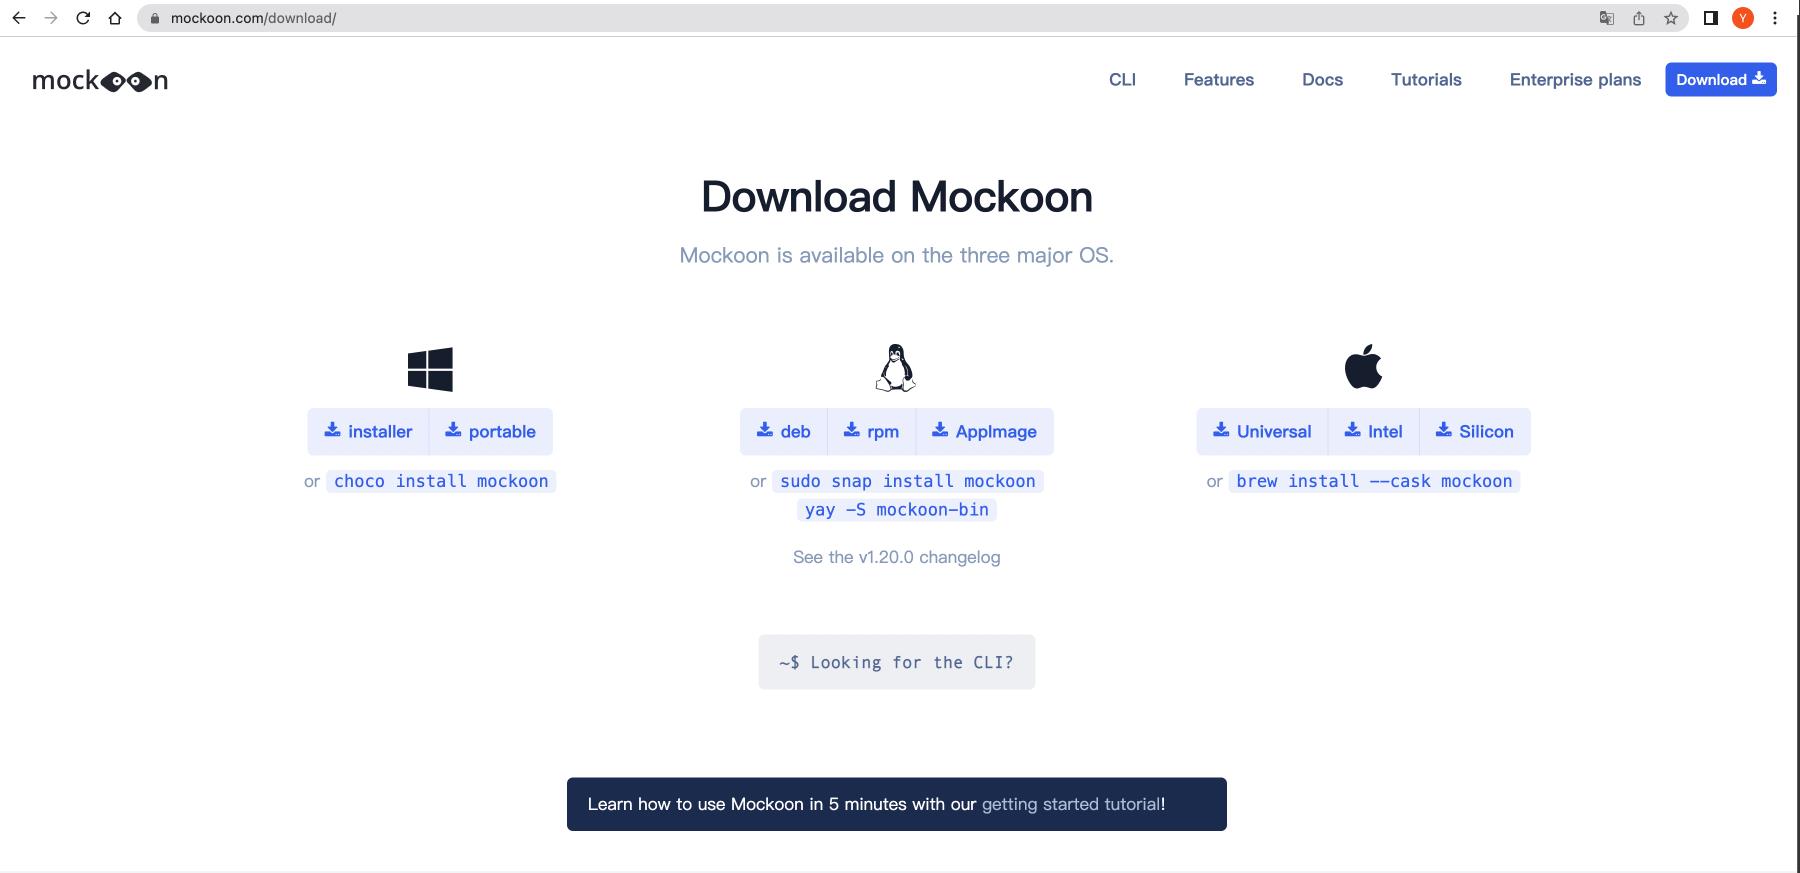This screenshot has height=873, width=1800.
Task: Click the Windows logo icon
Action: pyautogui.click(x=430, y=369)
